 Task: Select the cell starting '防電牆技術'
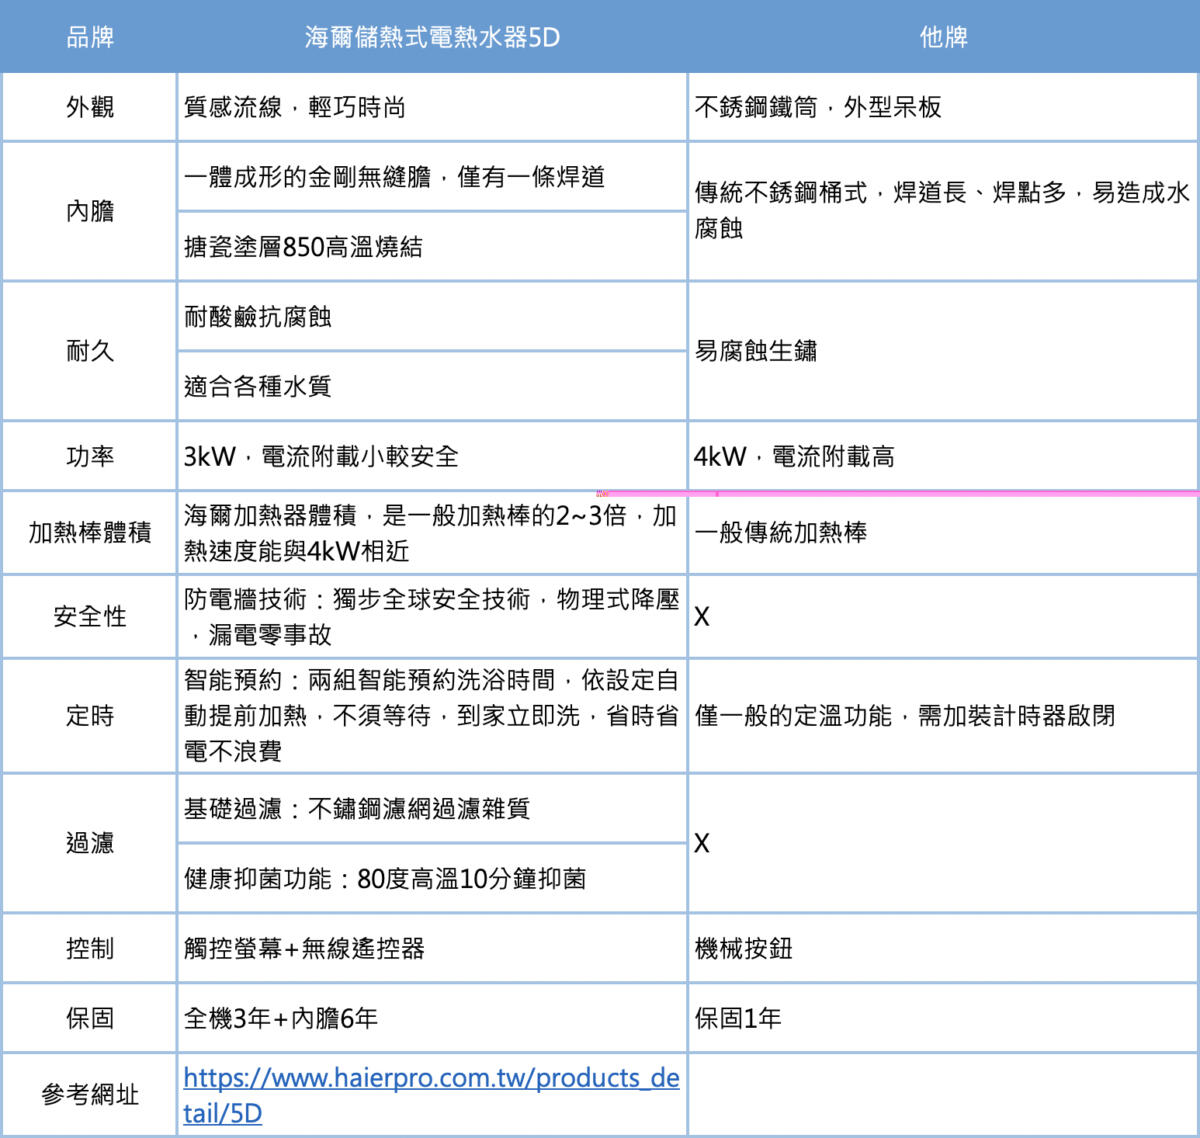(432, 616)
